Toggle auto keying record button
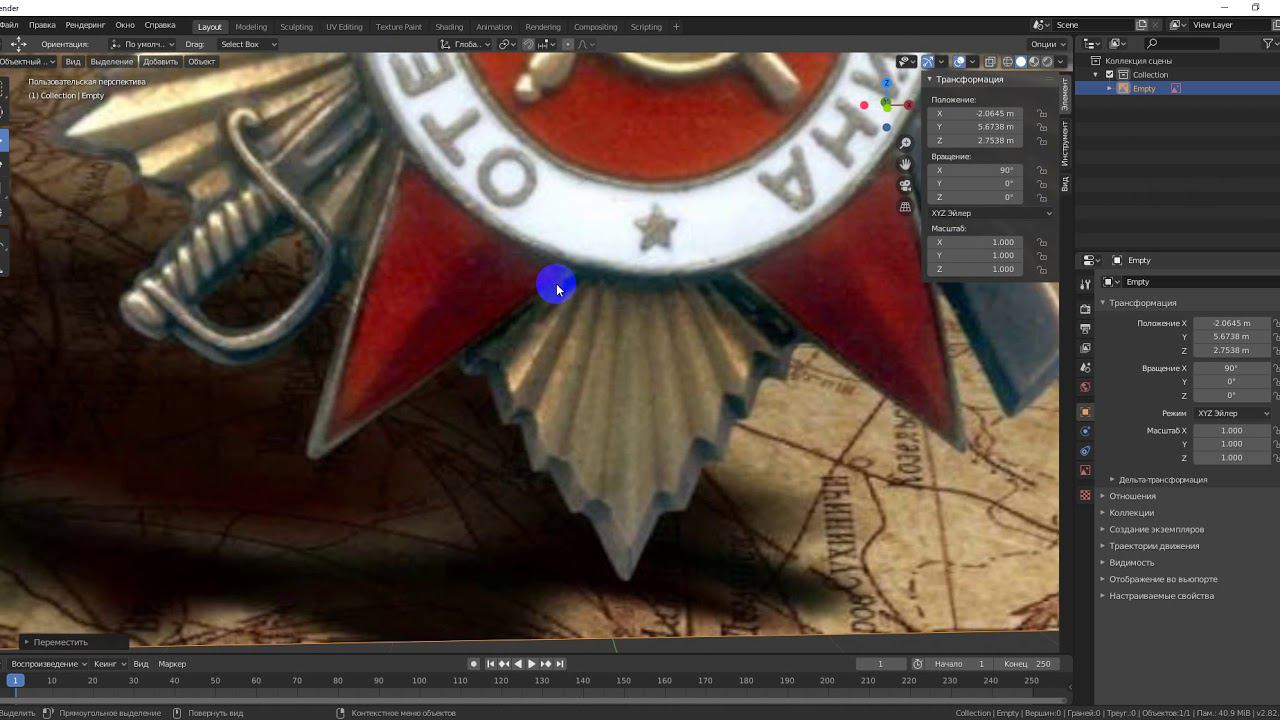 474,664
